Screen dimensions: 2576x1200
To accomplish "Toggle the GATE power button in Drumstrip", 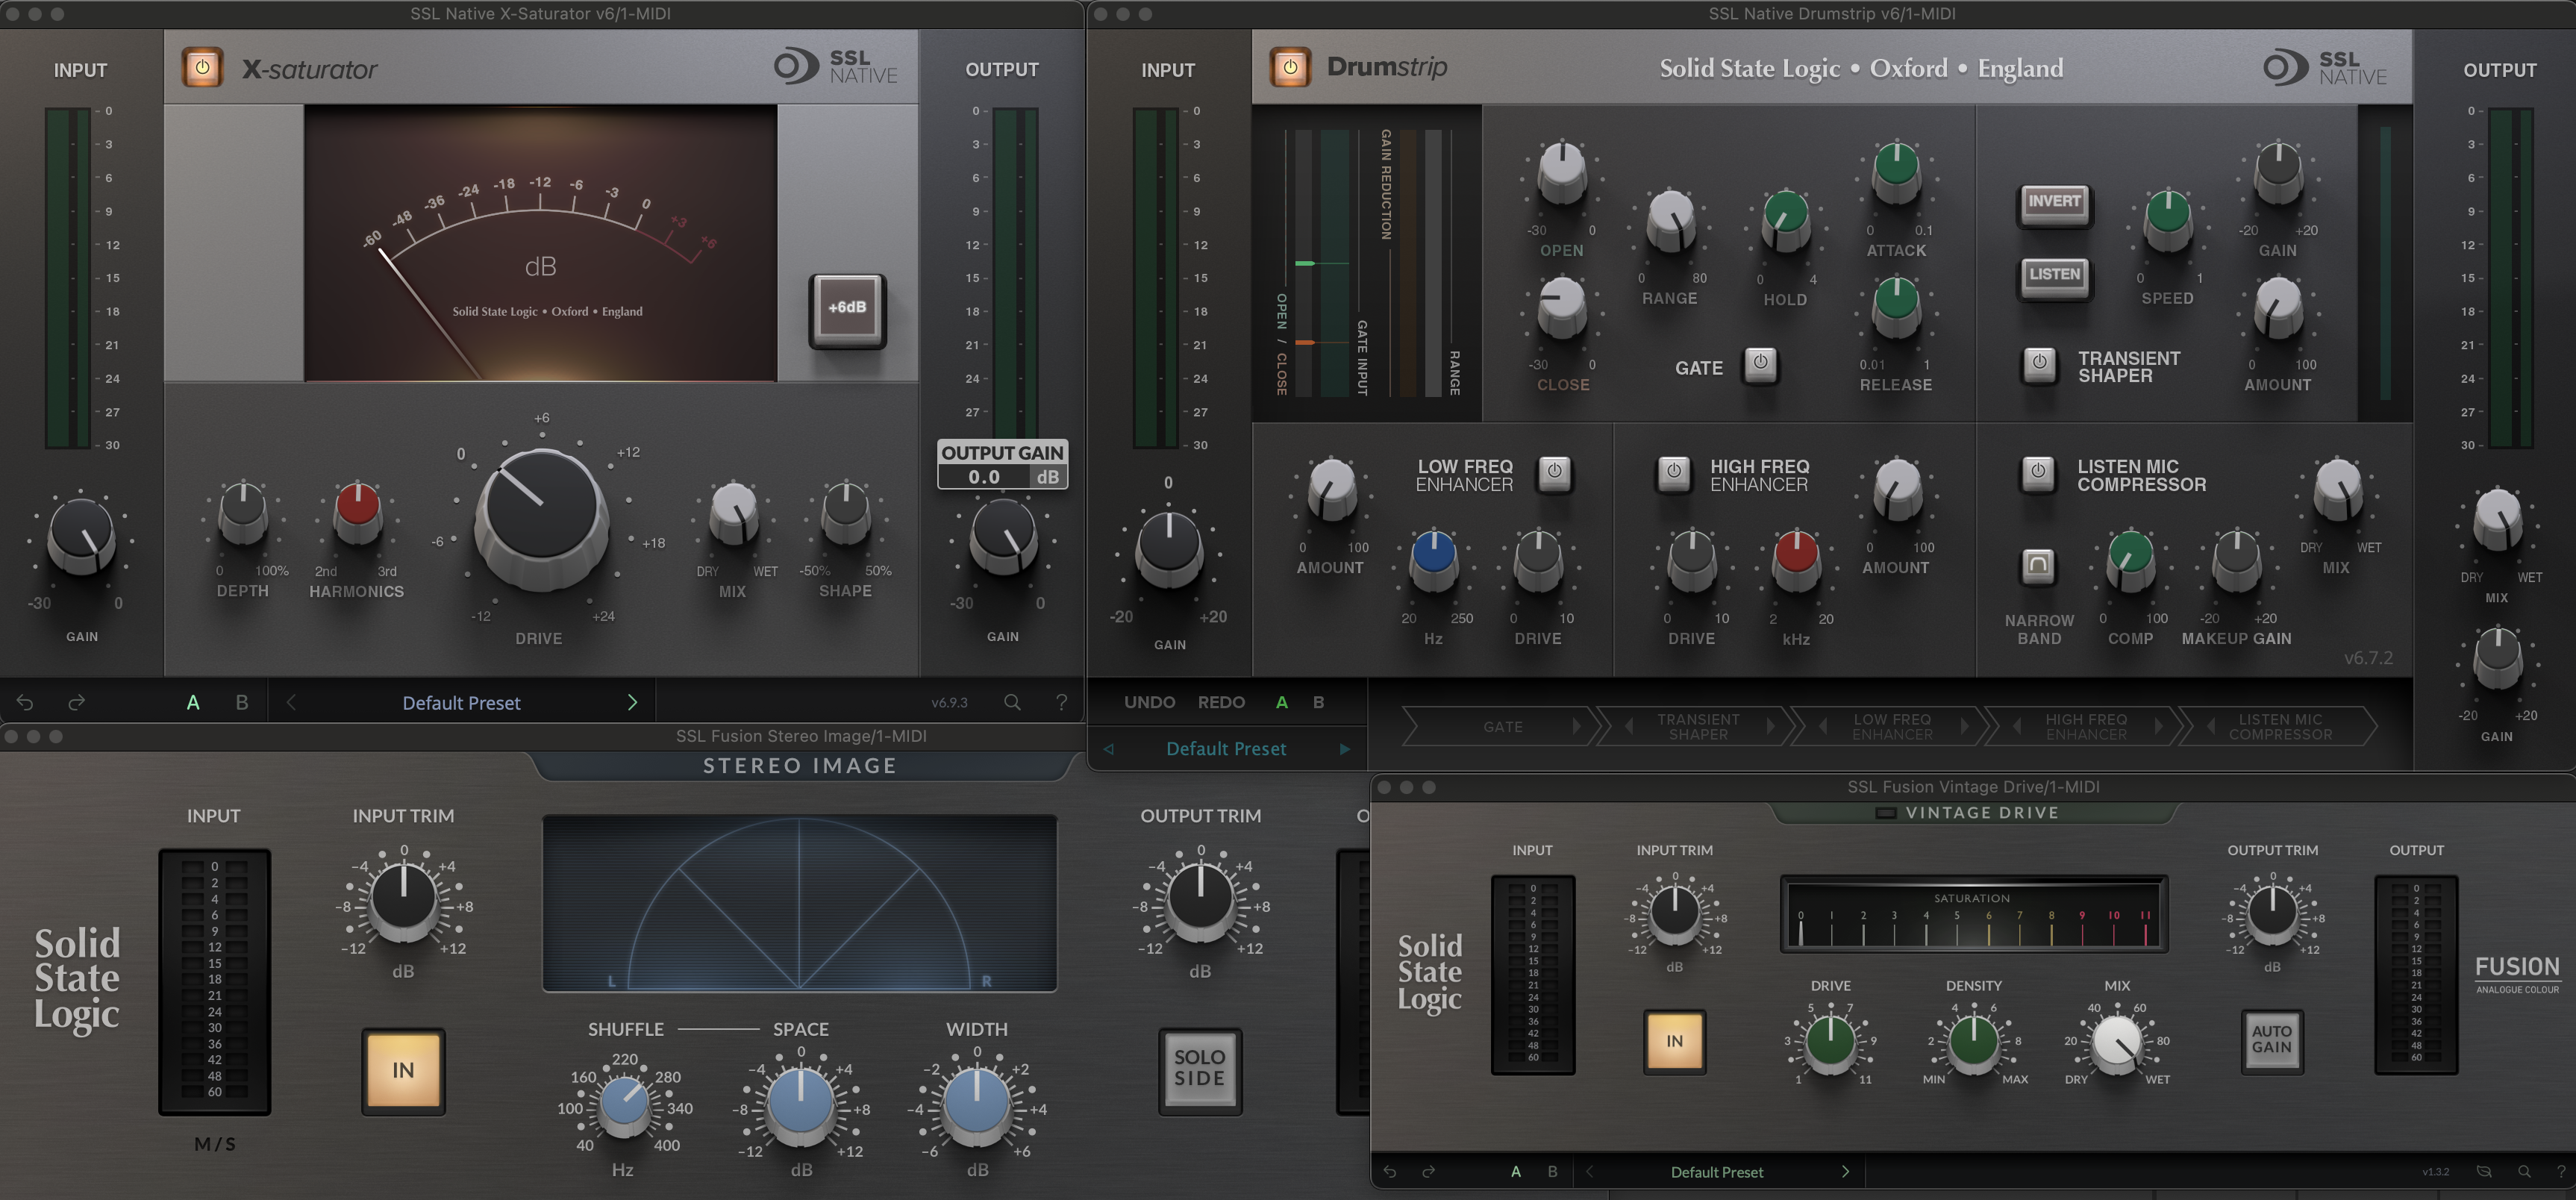I will coord(1761,364).
